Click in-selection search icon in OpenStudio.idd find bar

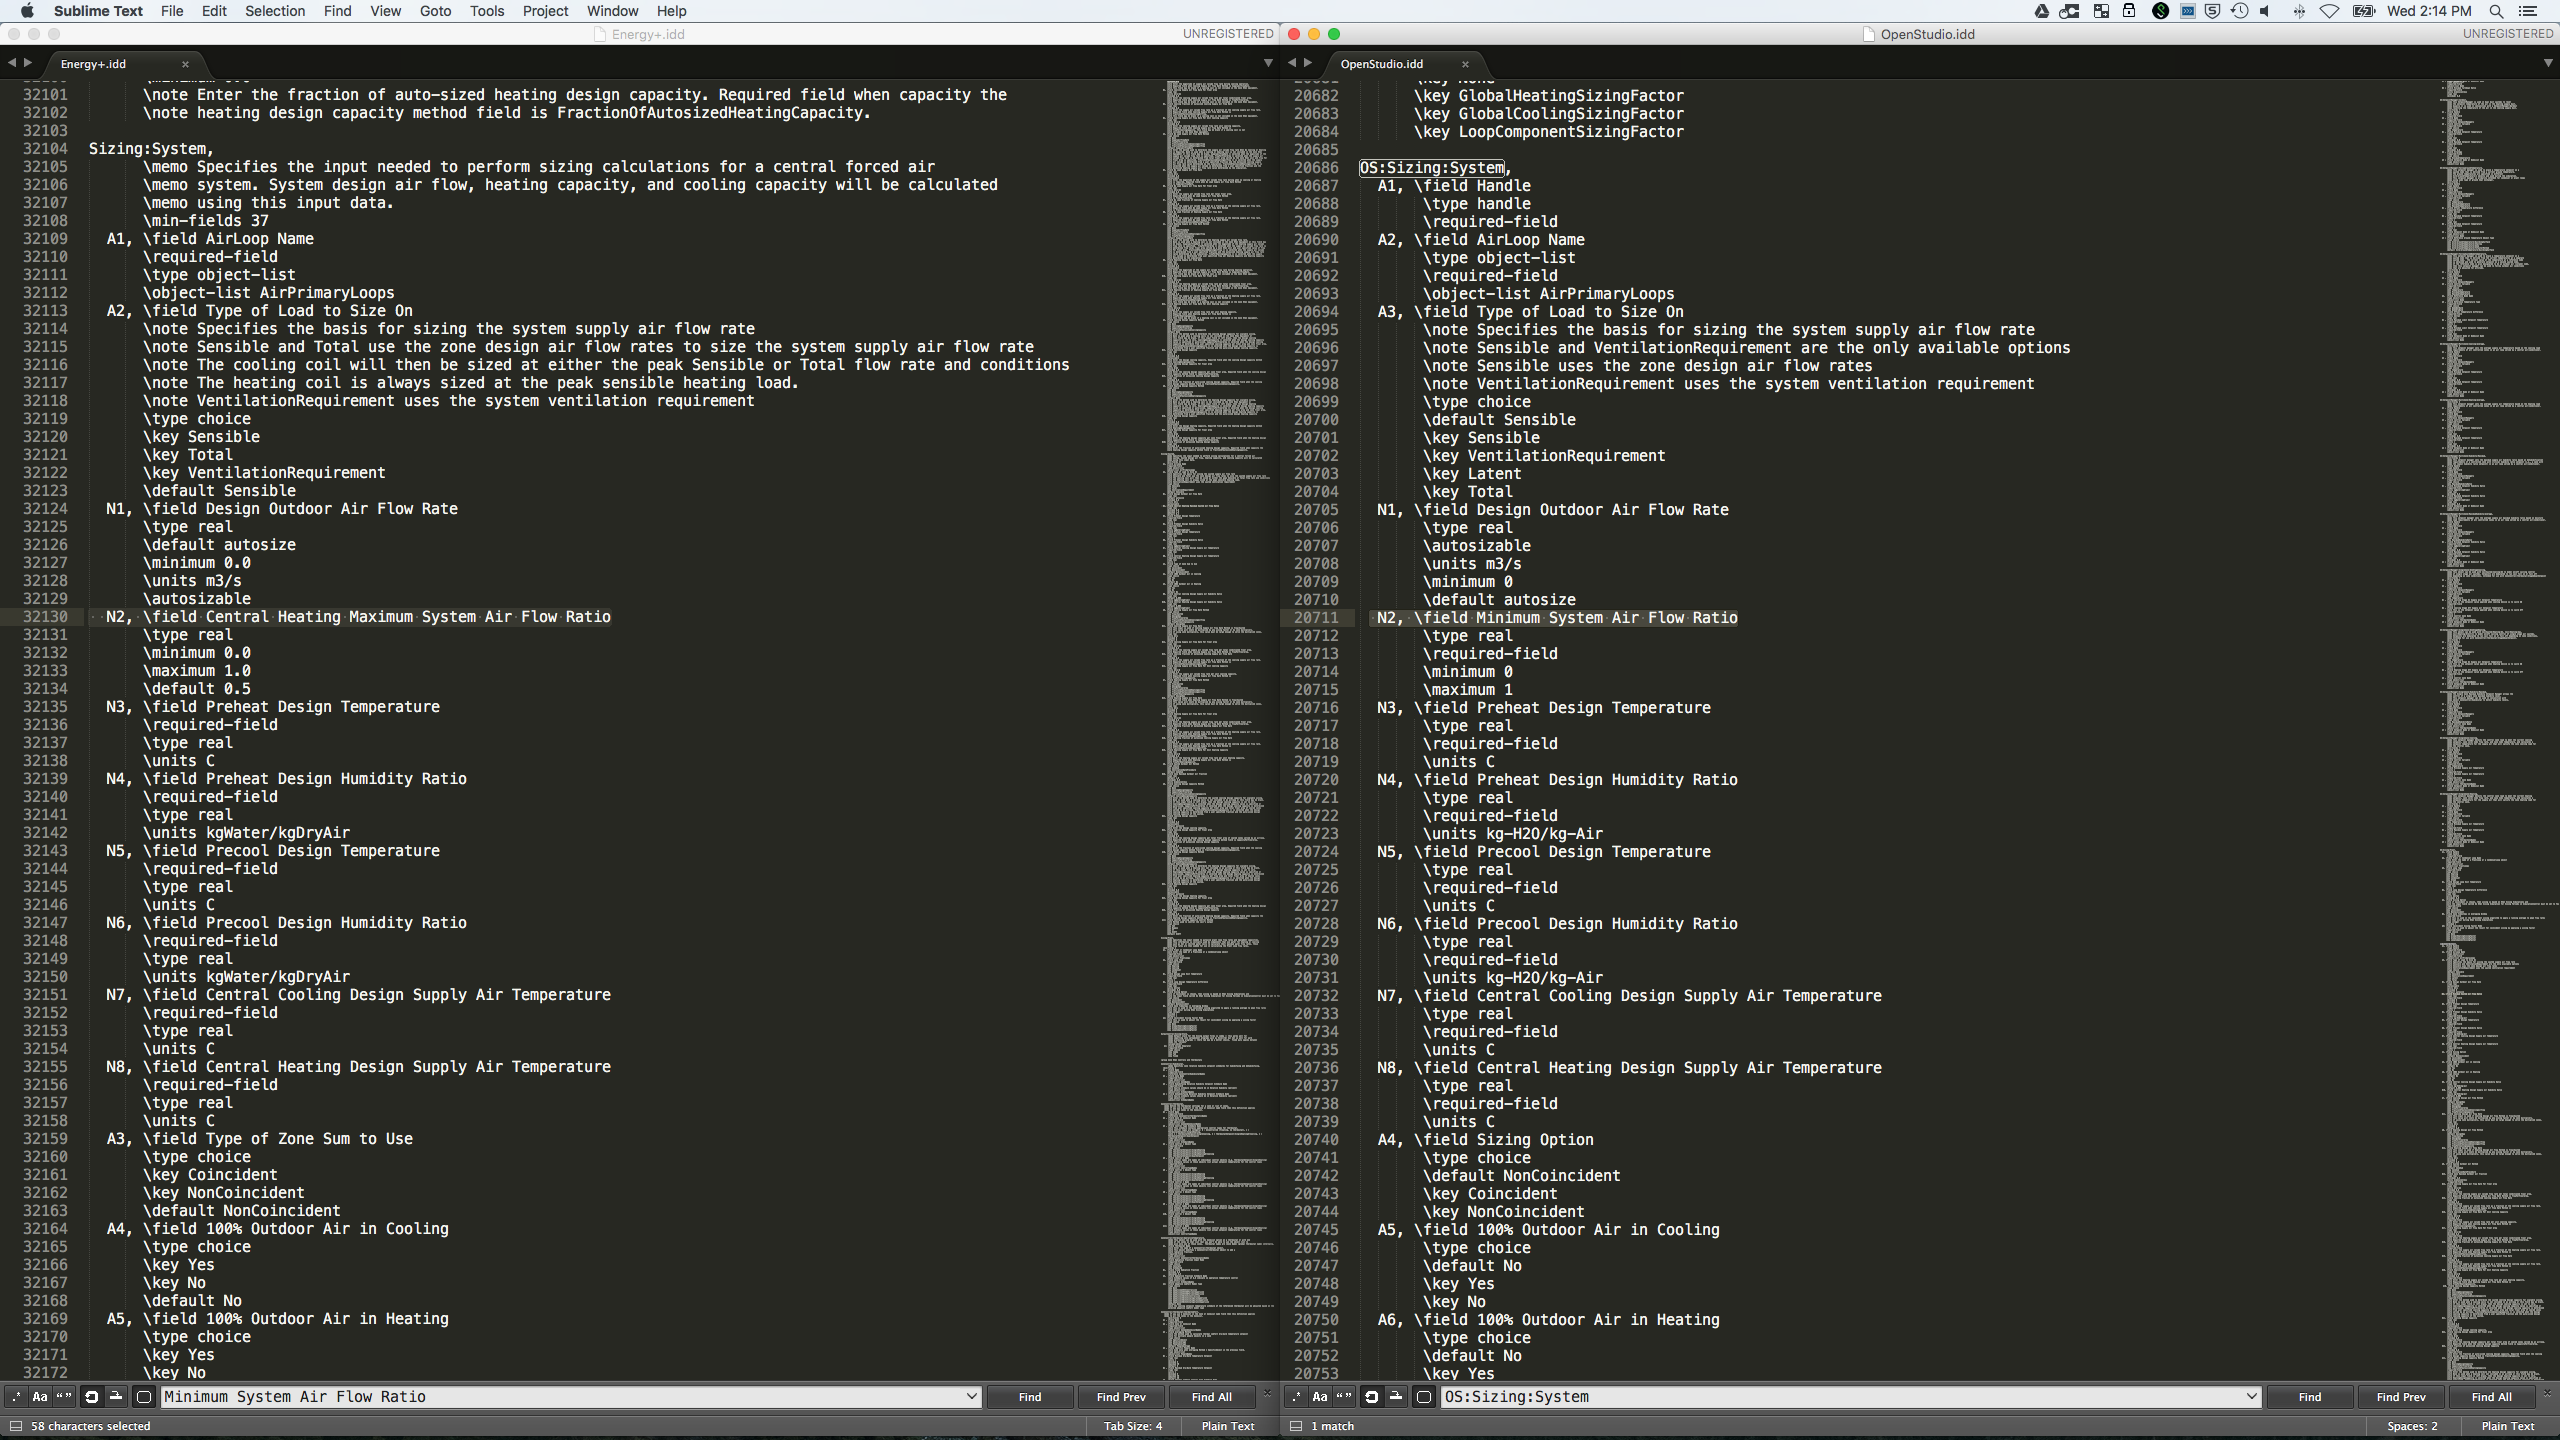(x=1396, y=1397)
